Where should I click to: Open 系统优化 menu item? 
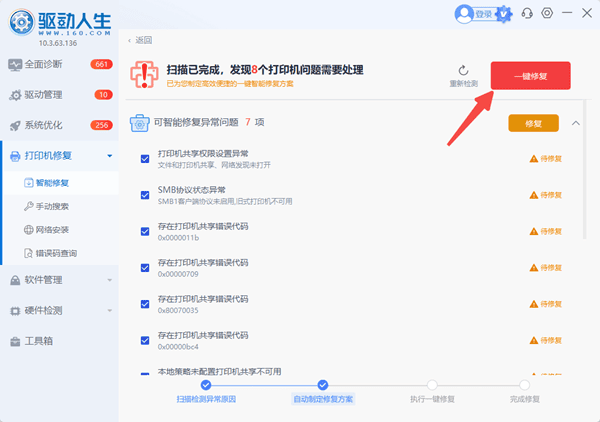point(60,125)
